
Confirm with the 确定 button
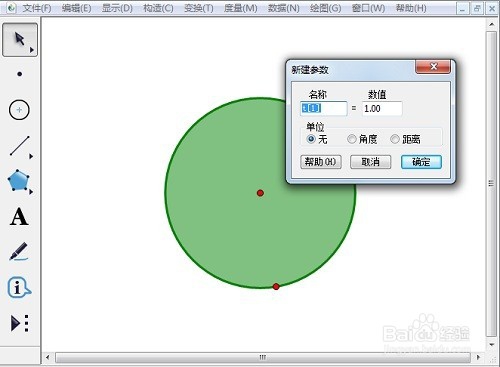421,162
